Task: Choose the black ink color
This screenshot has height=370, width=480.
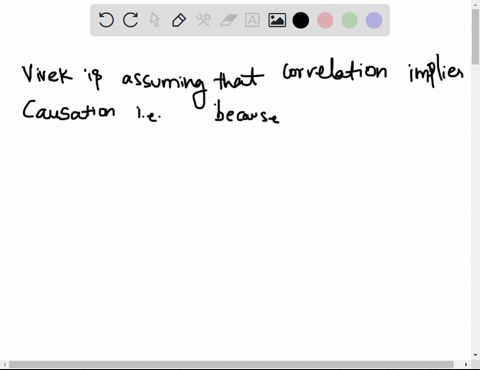Action: [301, 20]
